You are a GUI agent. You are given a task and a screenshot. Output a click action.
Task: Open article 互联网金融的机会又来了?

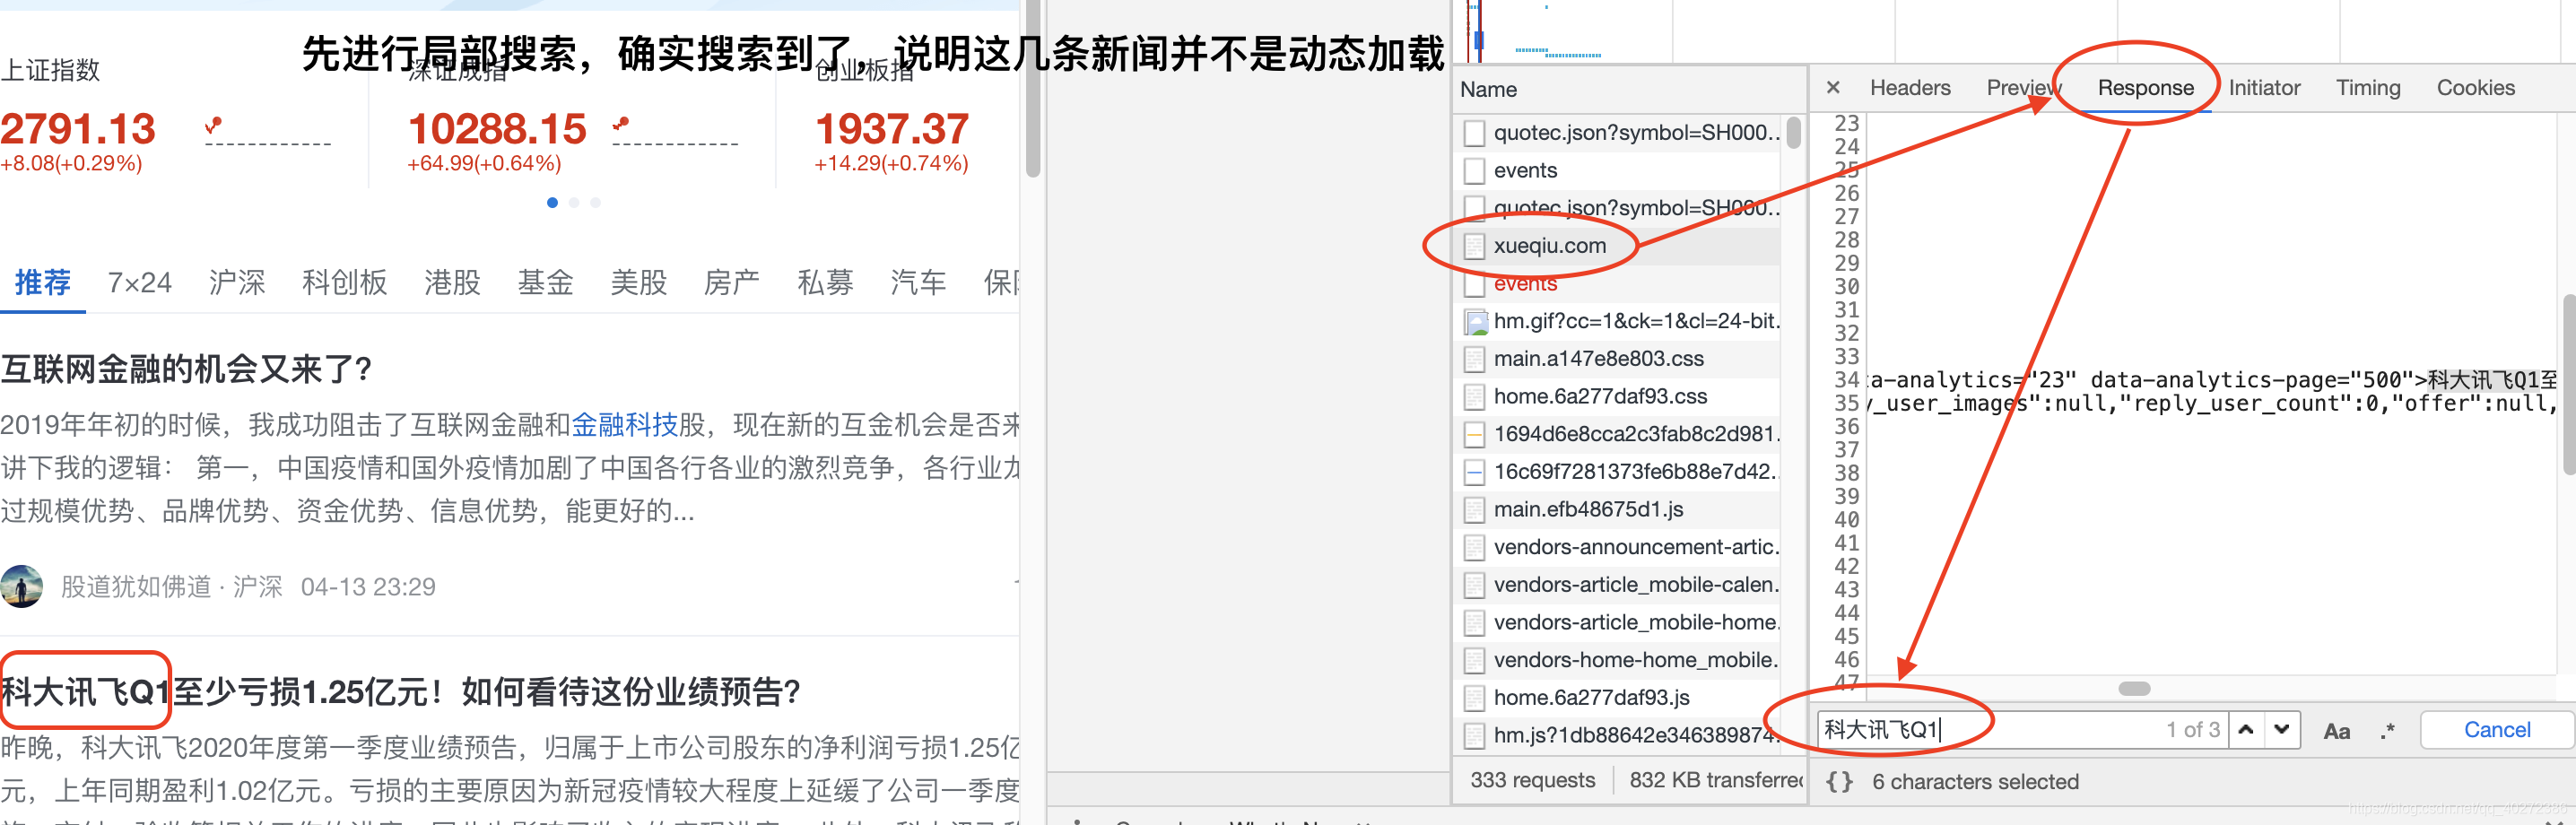click(187, 370)
